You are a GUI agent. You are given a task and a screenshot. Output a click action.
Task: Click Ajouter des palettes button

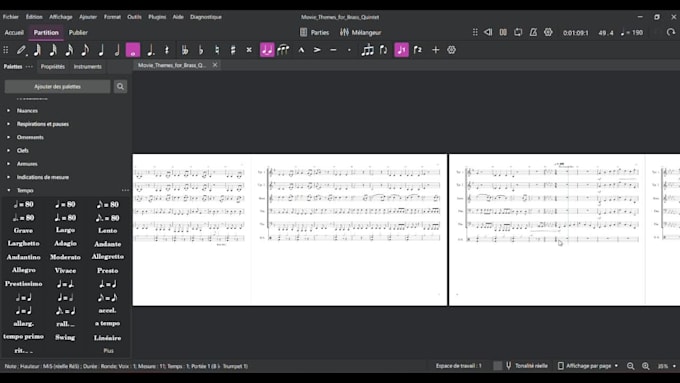click(x=57, y=87)
